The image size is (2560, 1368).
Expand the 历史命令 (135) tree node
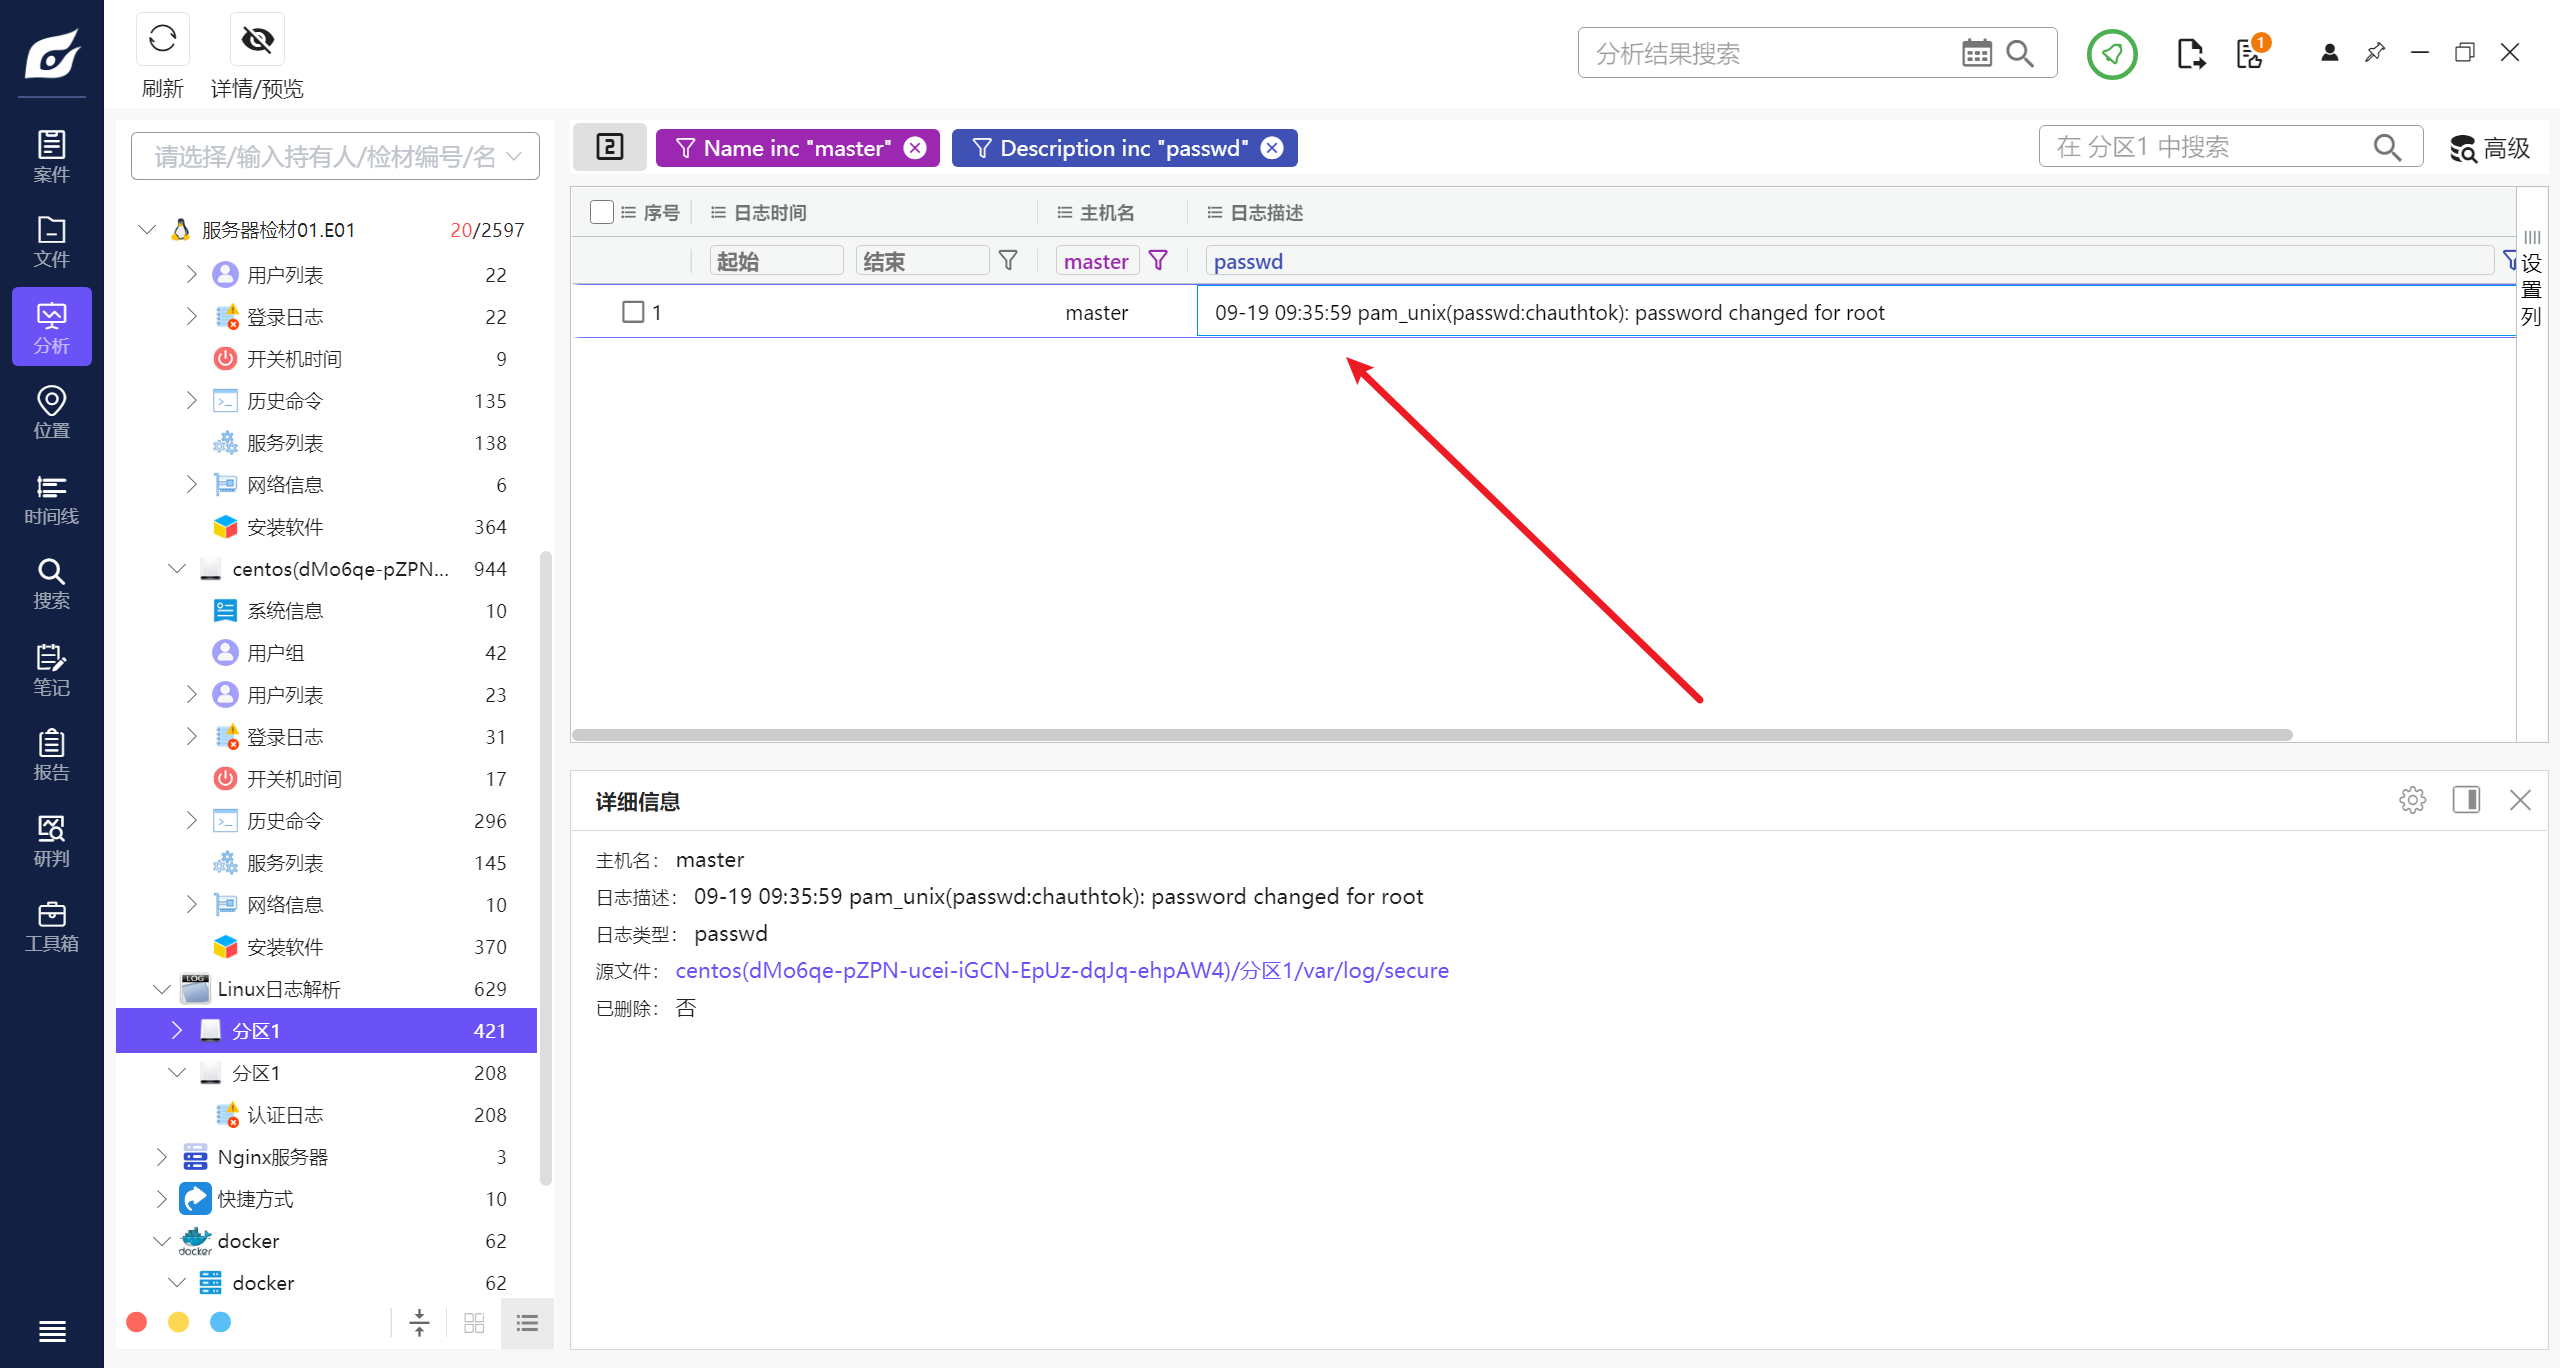191,401
